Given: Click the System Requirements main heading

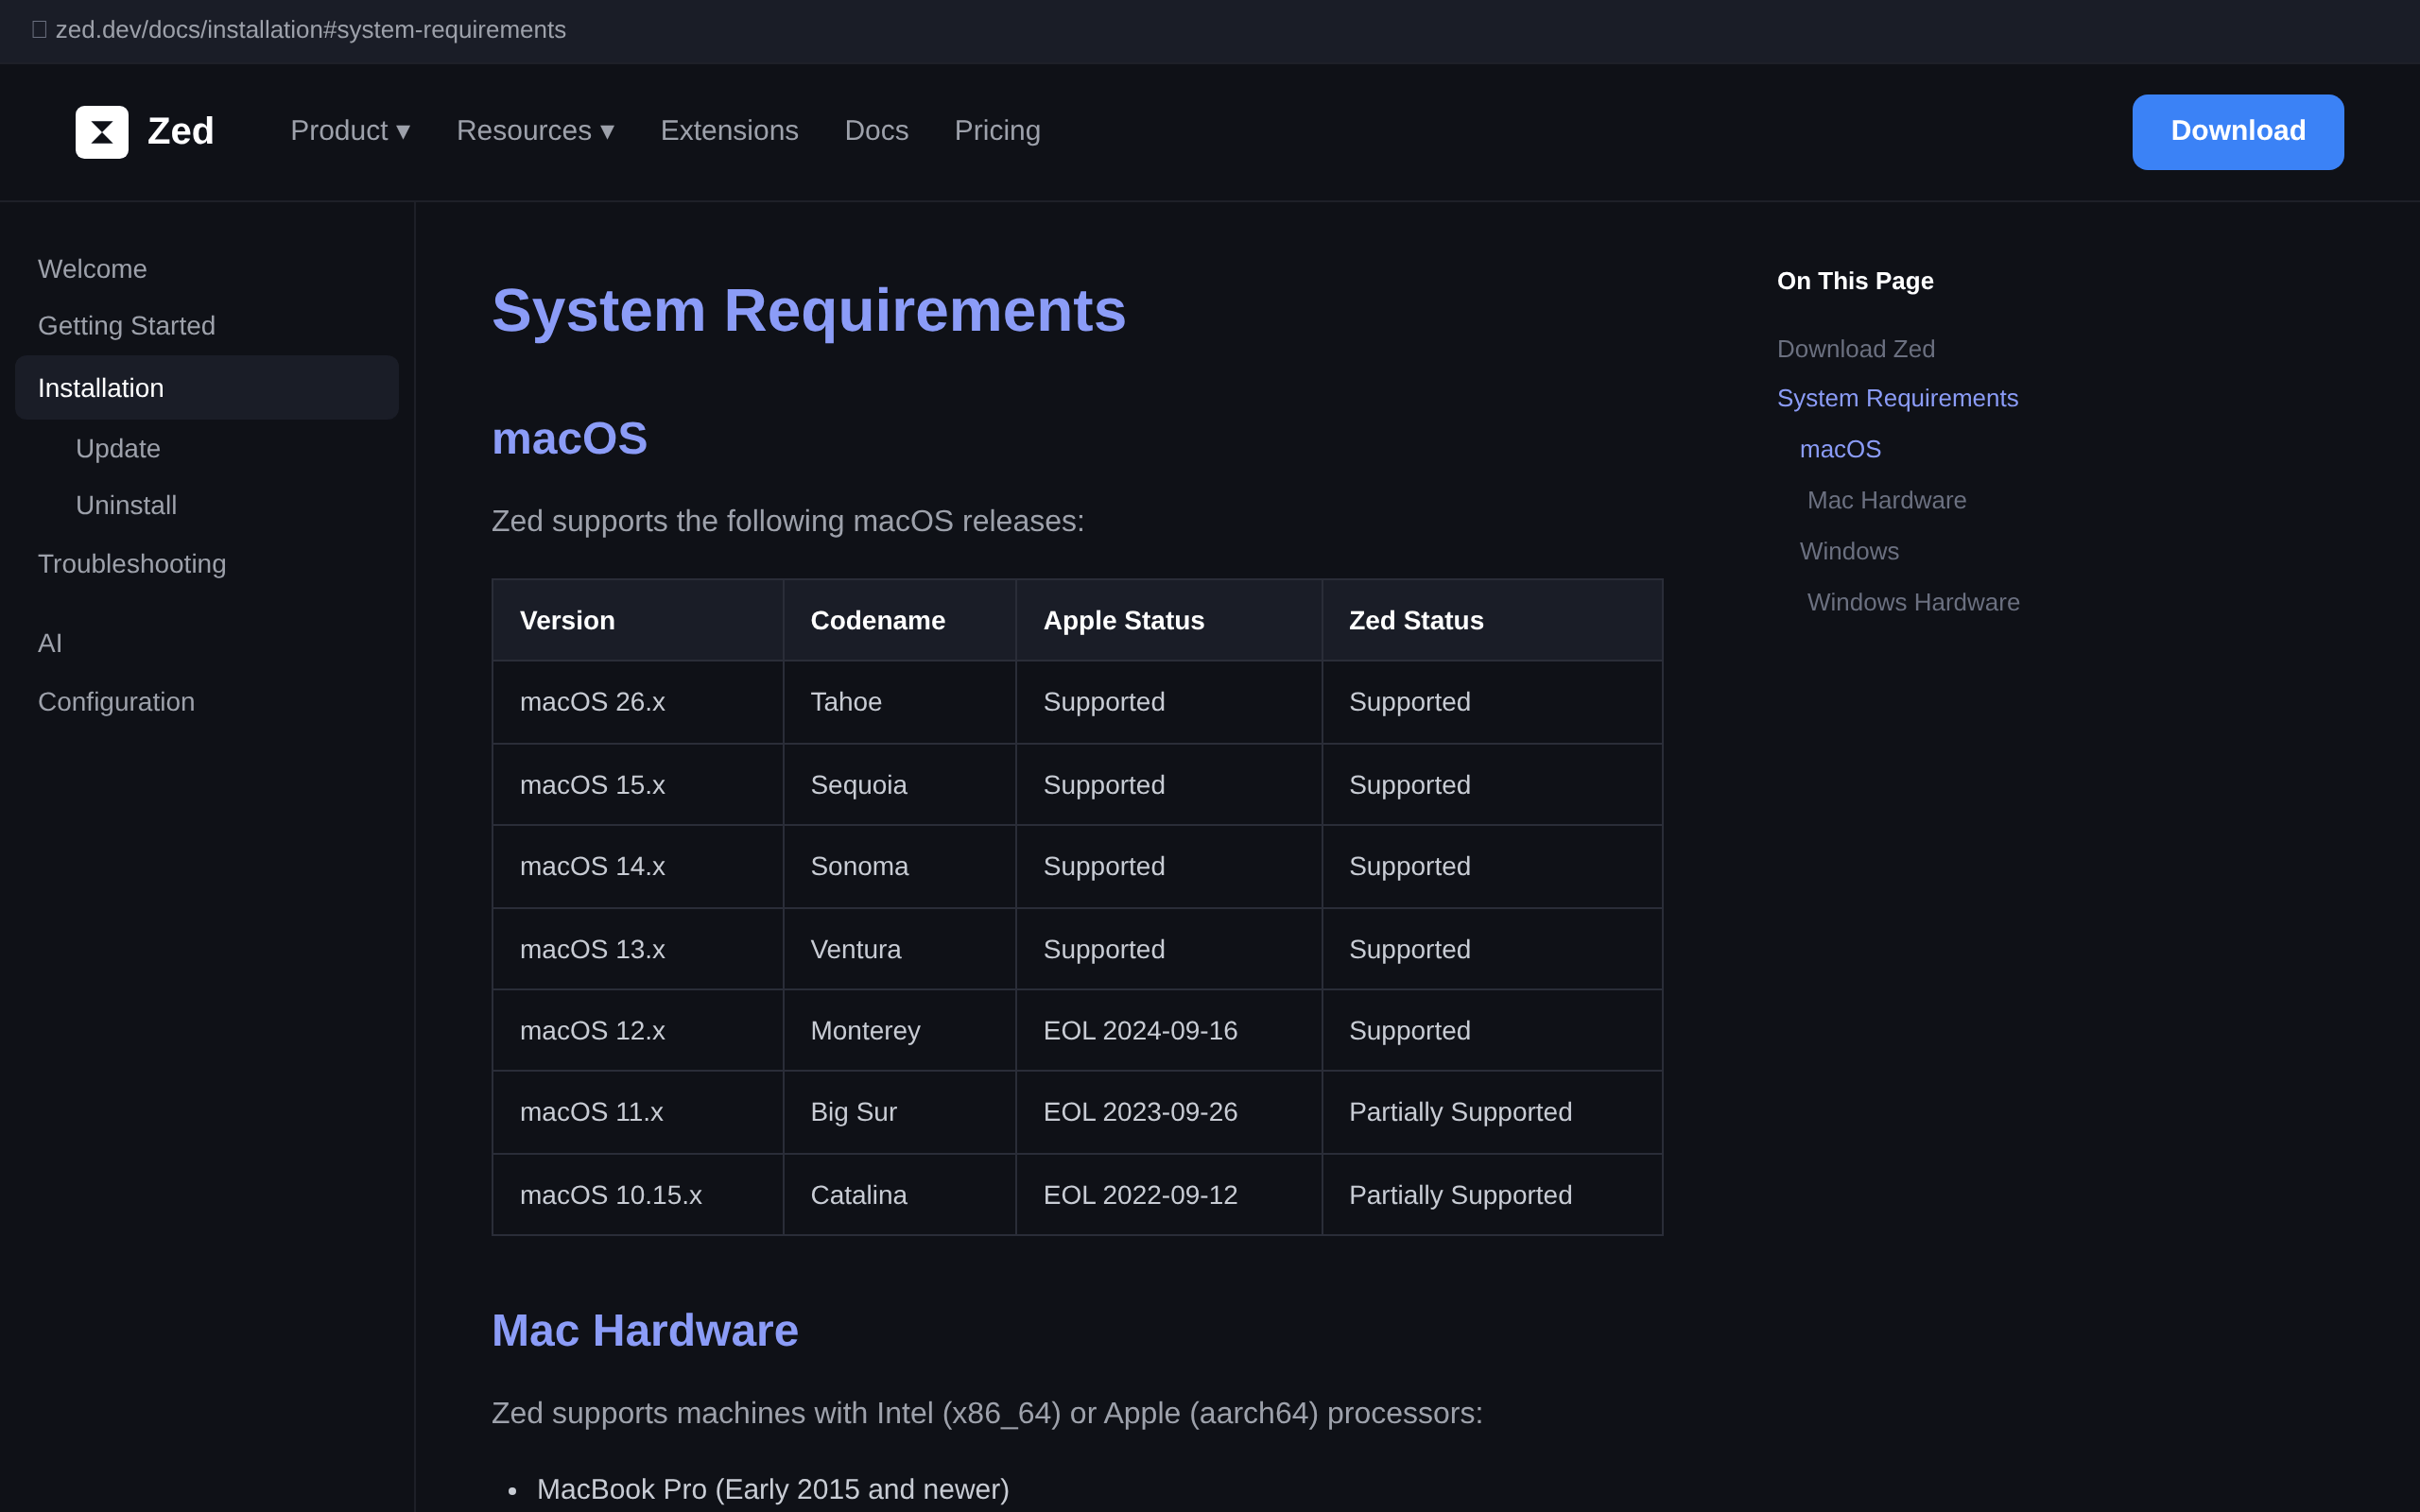Looking at the screenshot, I should pos(809,310).
